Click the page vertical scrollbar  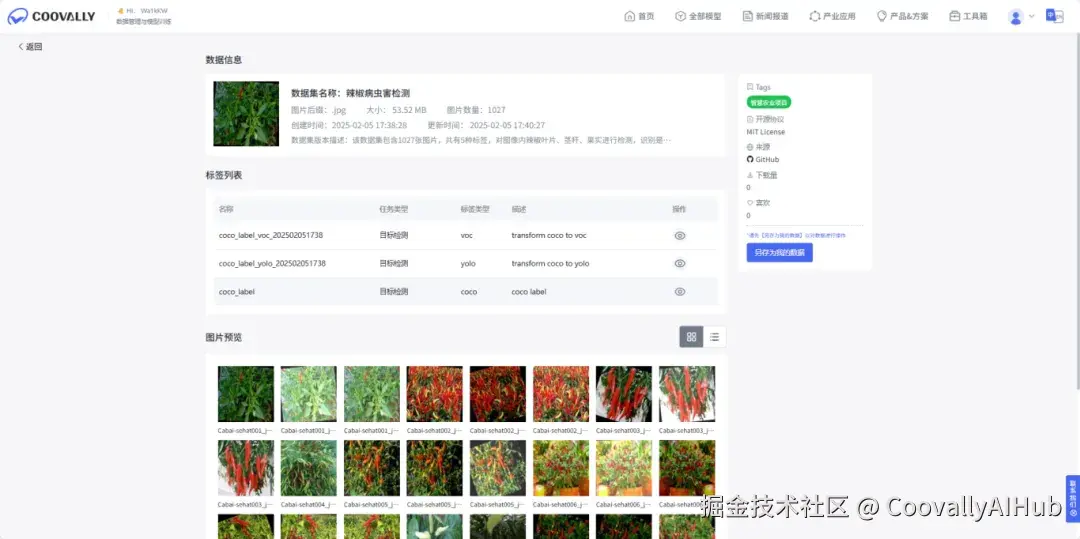(x=1077, y=213)
